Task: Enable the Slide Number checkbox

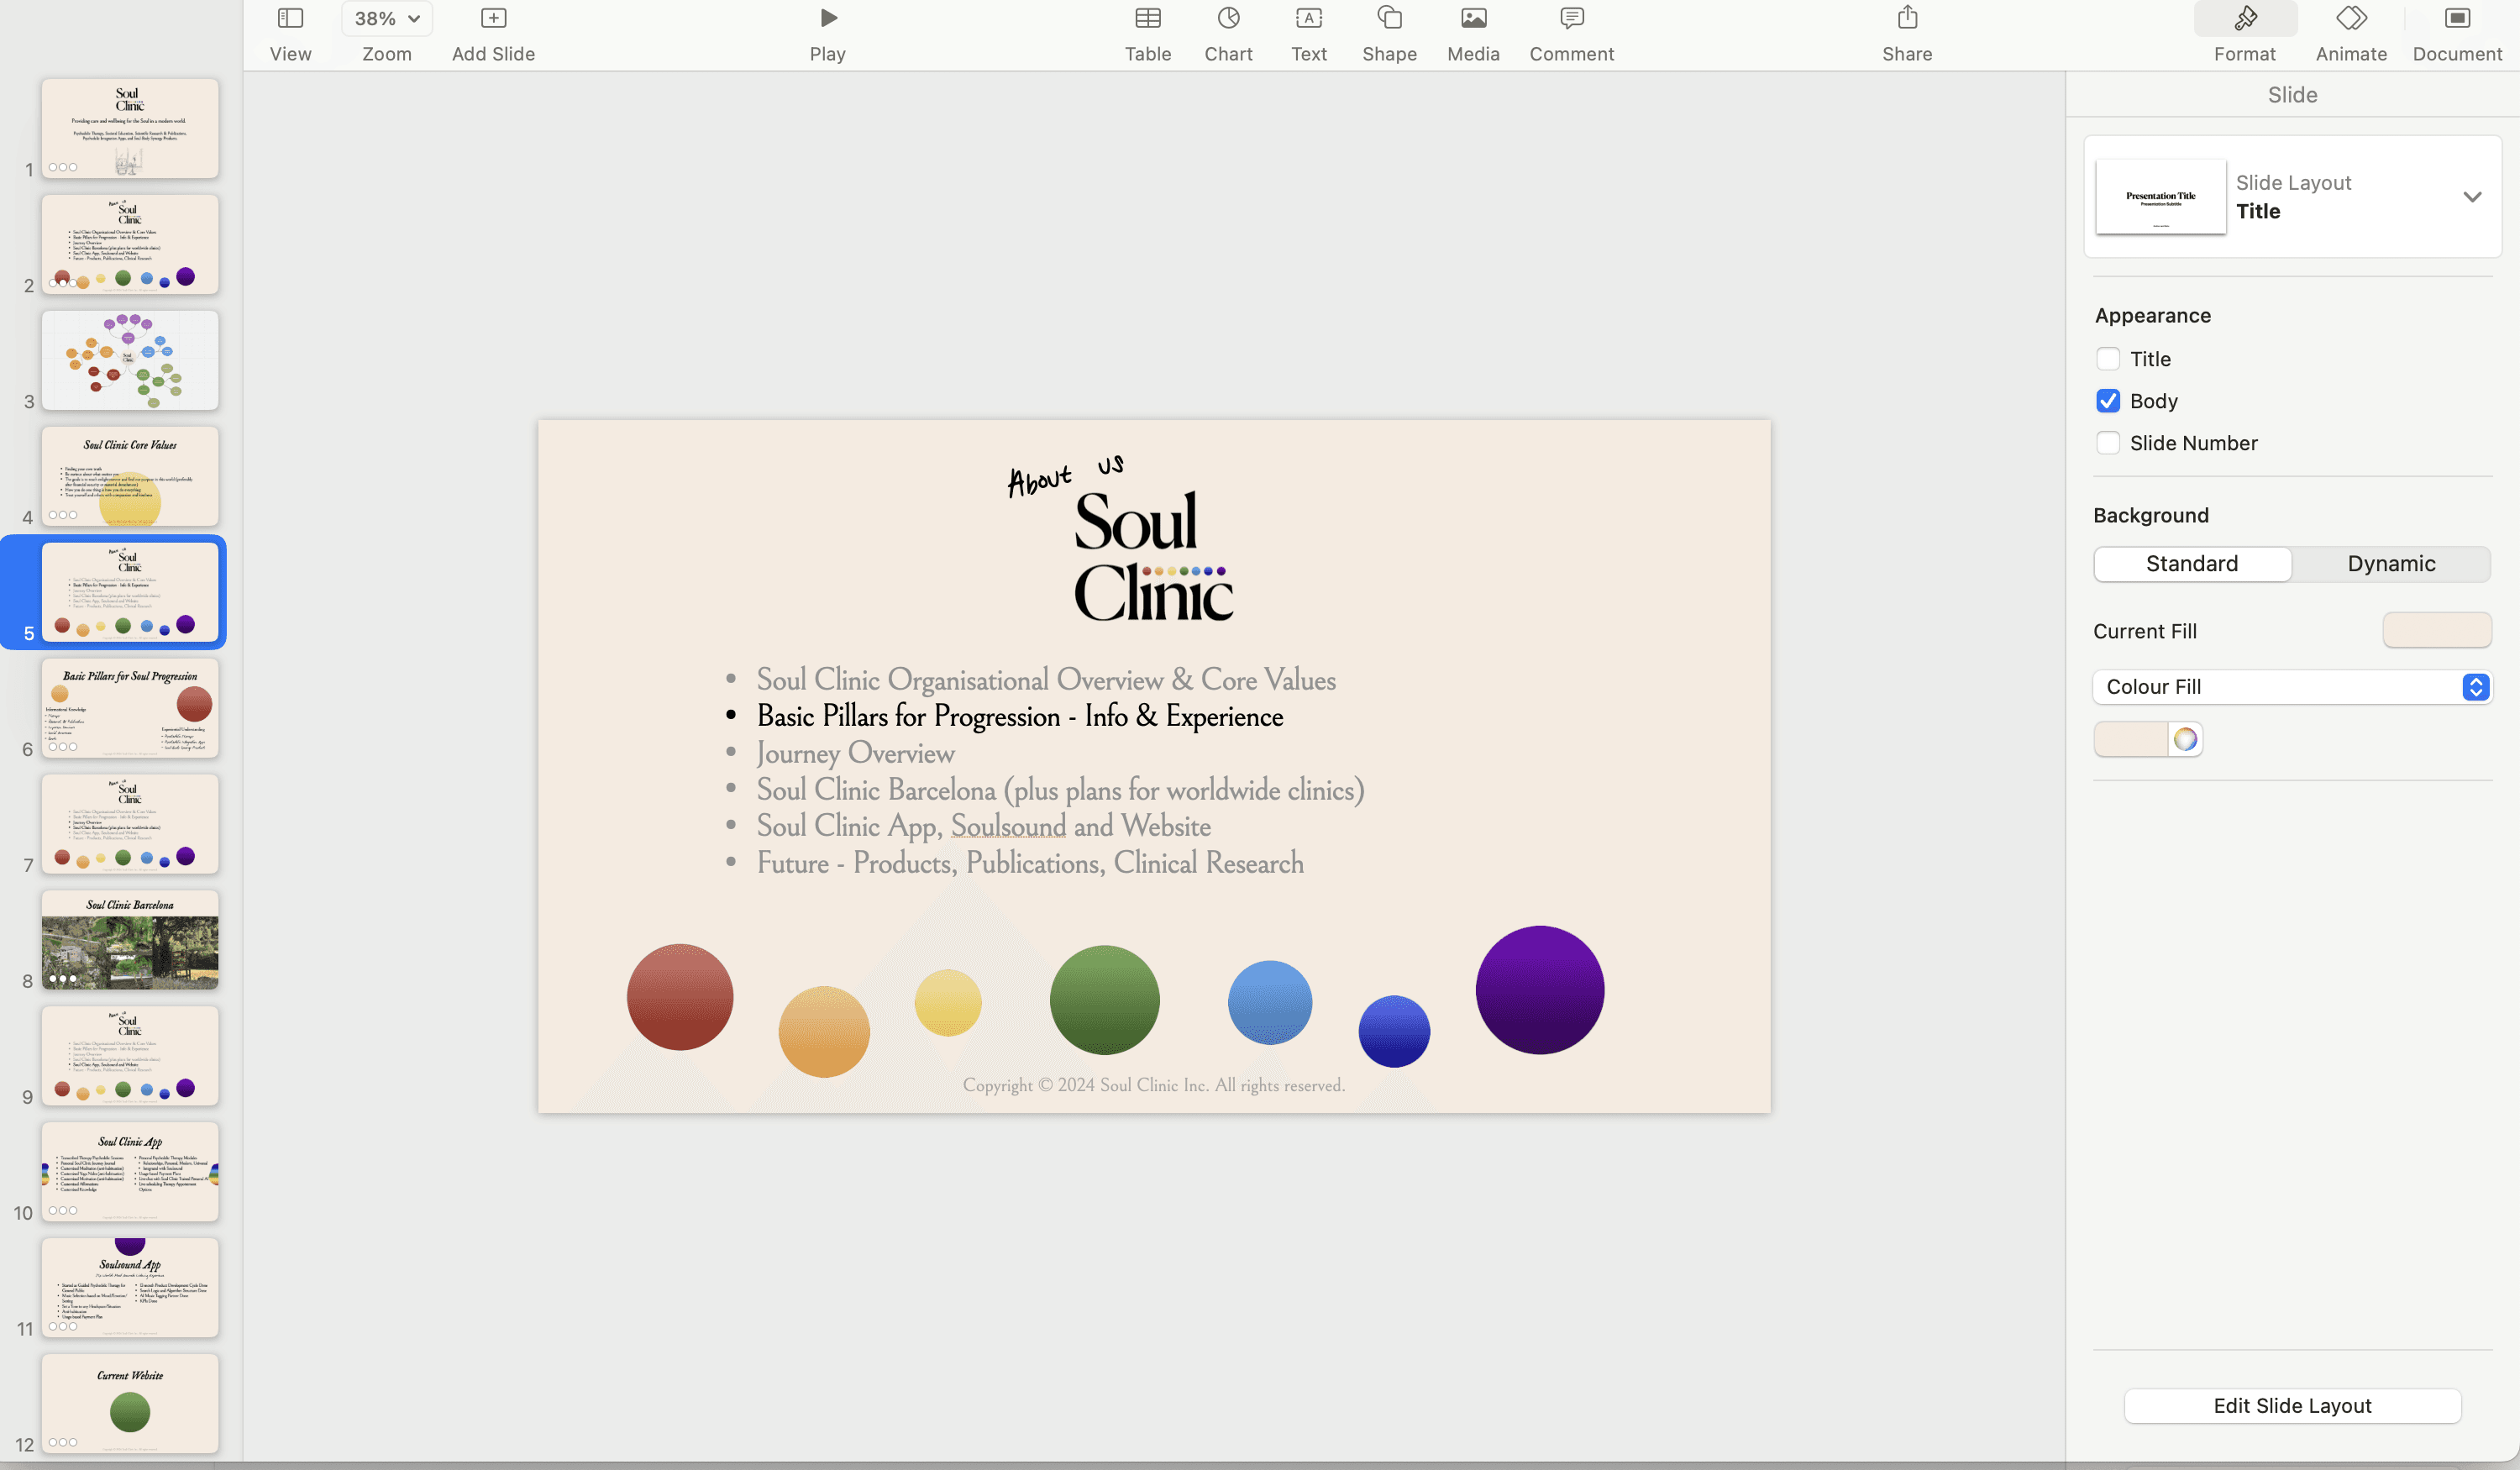Action: pyautogui.click(x=2107, y=443)
